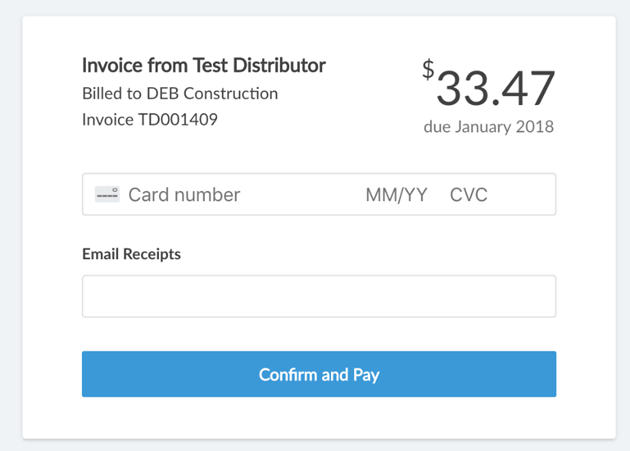Click the dollar sign symbol

428,69
